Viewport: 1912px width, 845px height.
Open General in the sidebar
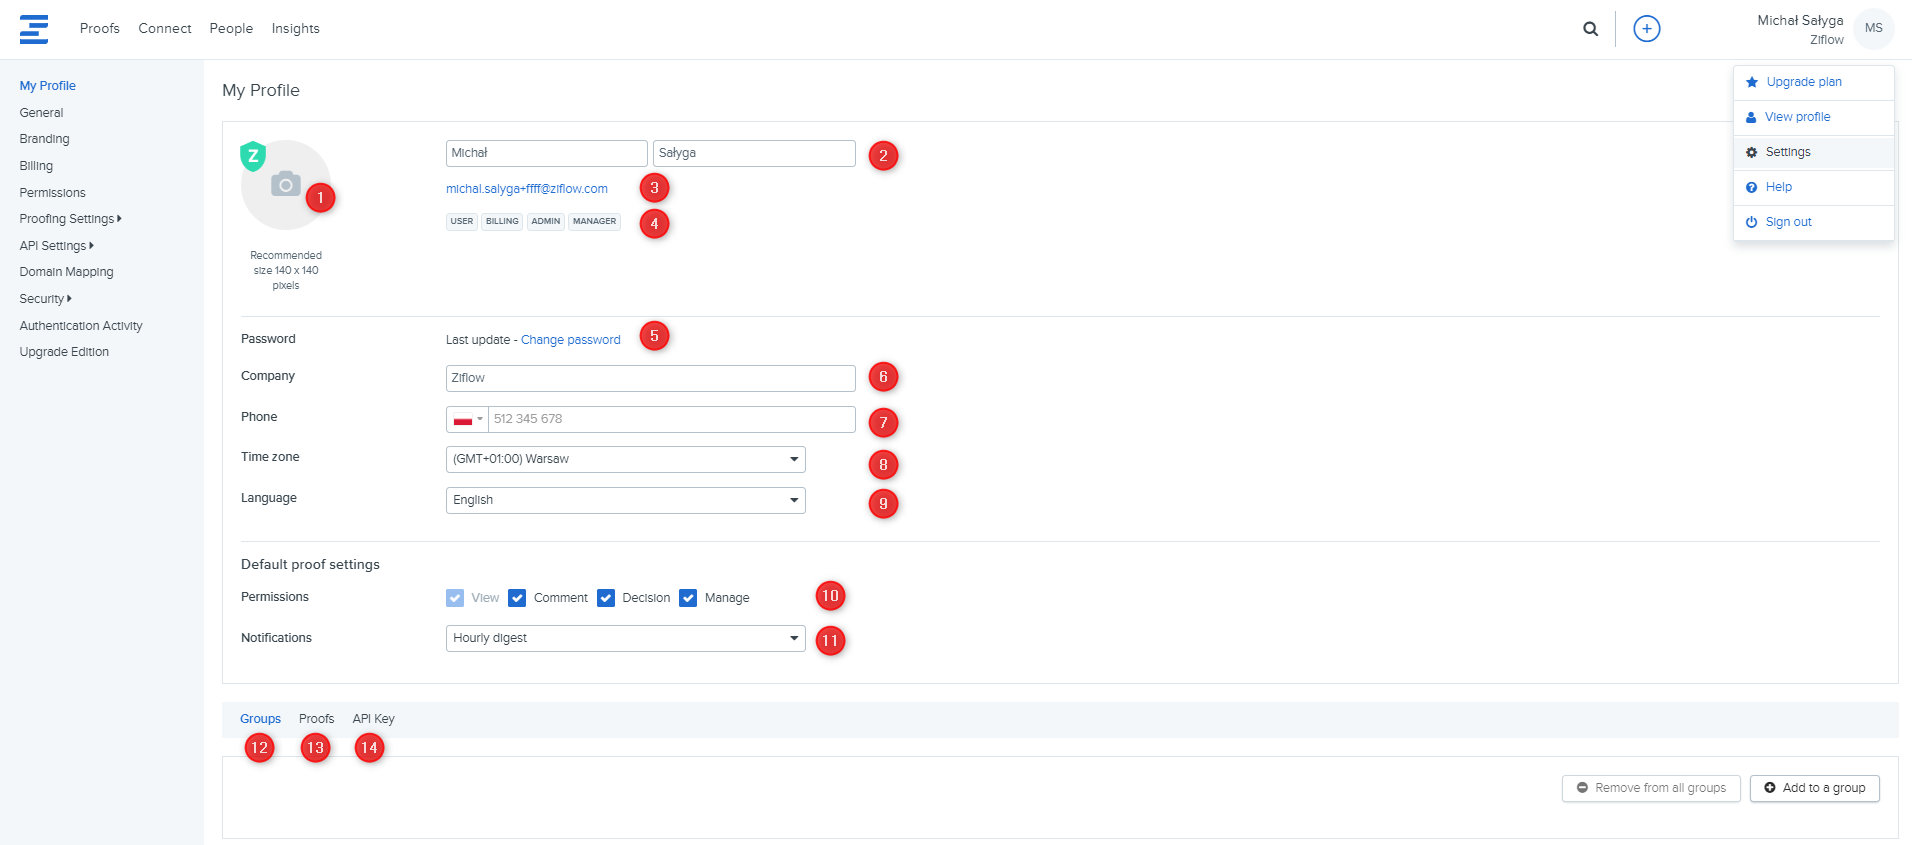[x=41, y=113]
